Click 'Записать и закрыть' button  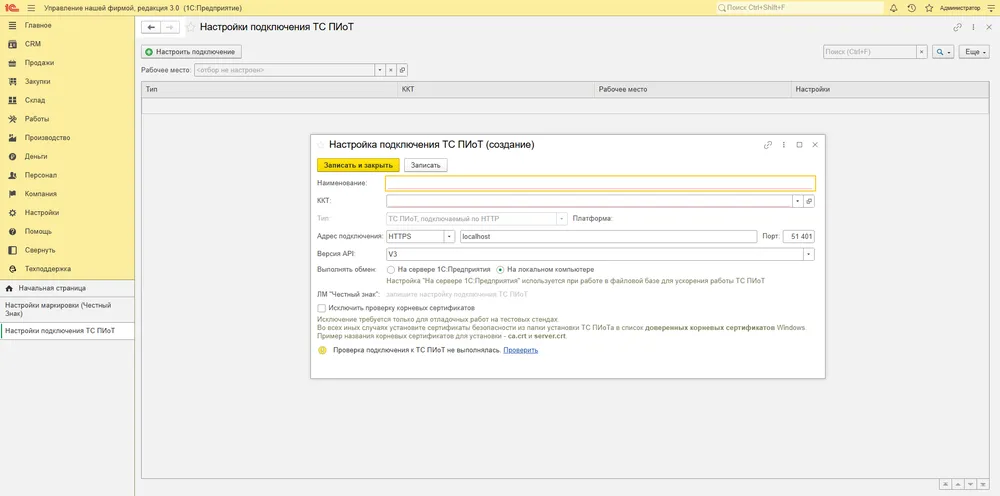coord(358,165)
